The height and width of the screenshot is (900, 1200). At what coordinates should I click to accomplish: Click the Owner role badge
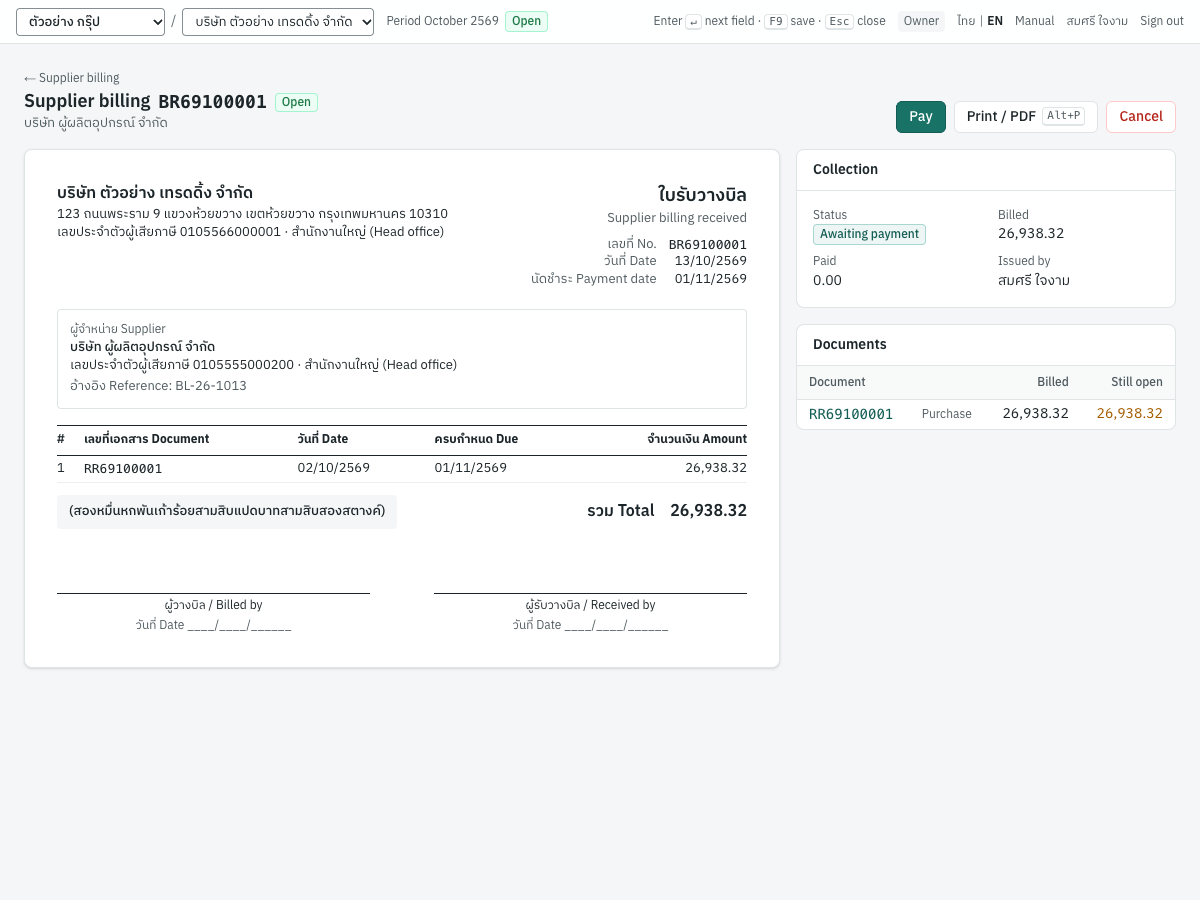click(922, 21)
